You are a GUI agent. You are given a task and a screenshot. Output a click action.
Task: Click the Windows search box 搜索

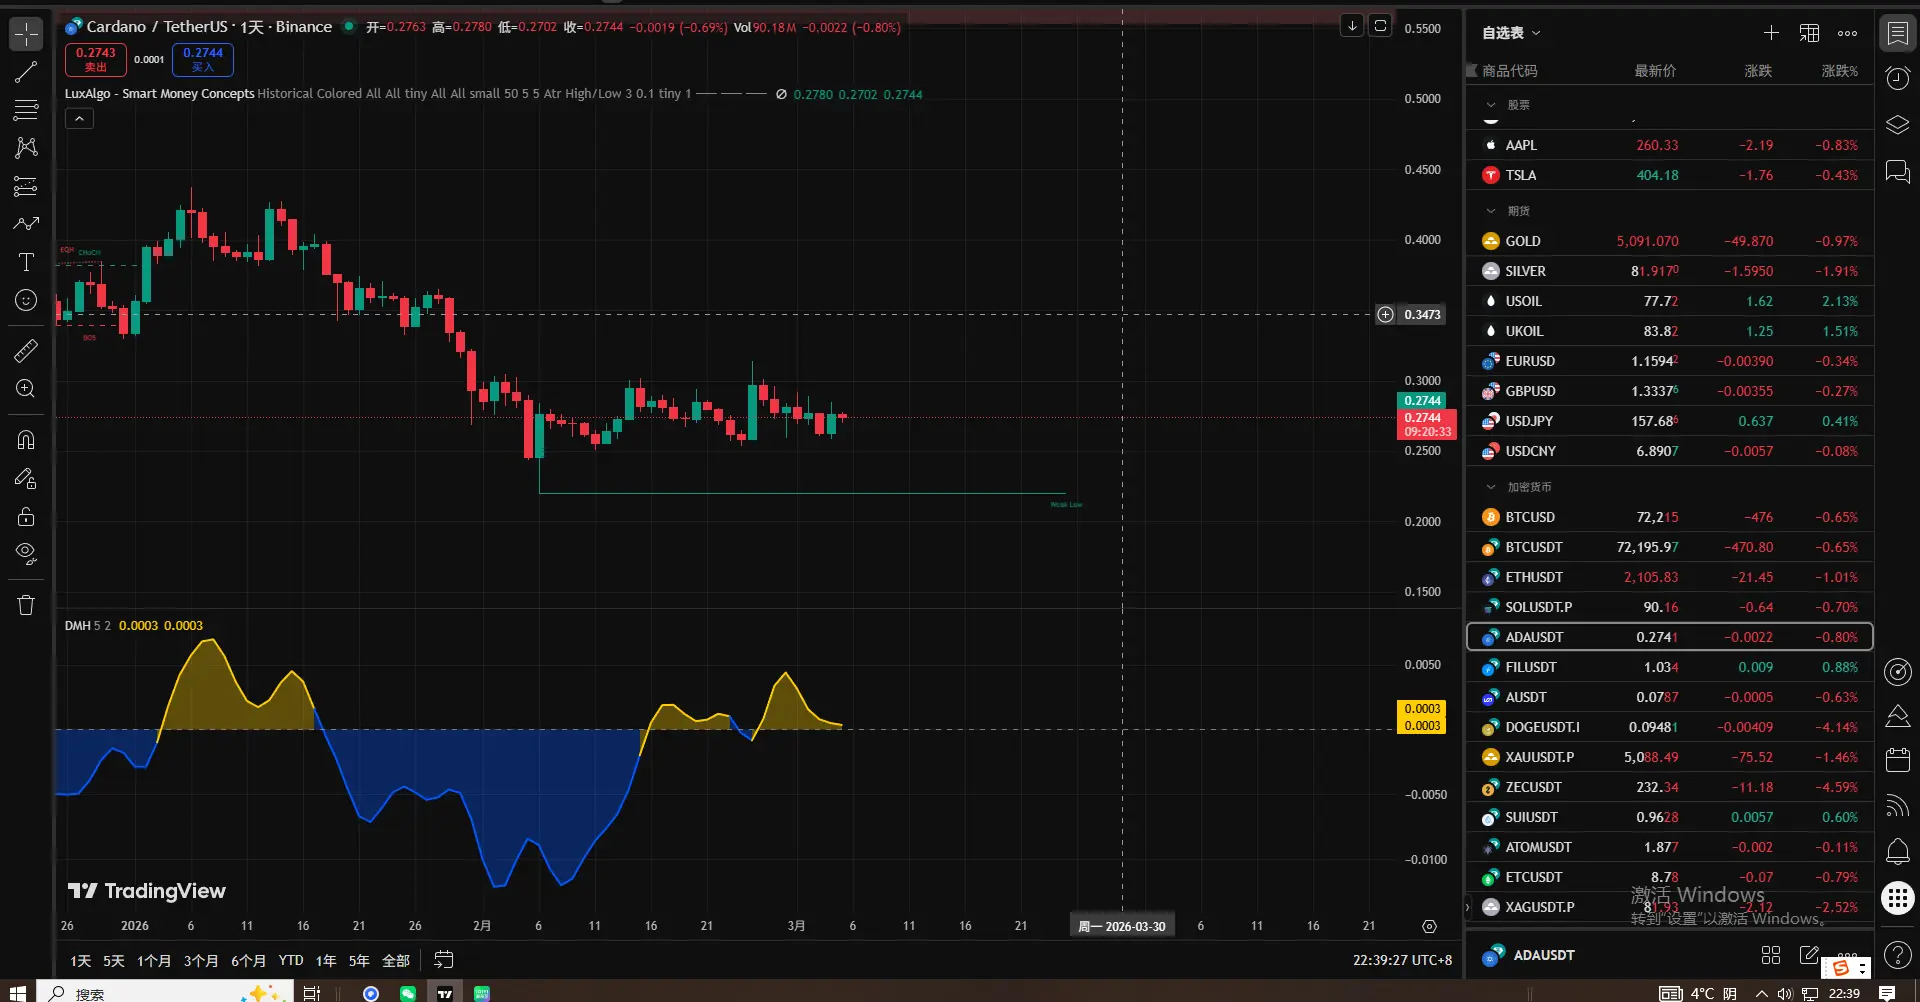tap(165, 993)
